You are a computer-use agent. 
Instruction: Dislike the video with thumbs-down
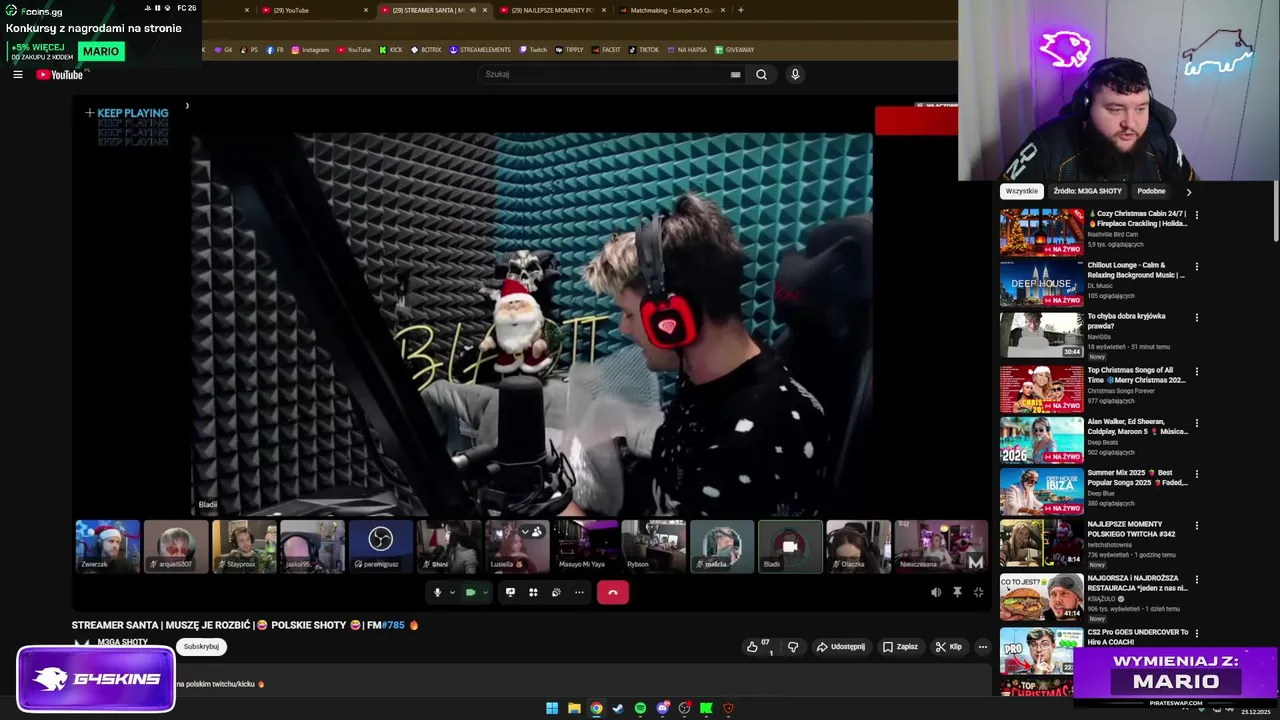point(793,647)
